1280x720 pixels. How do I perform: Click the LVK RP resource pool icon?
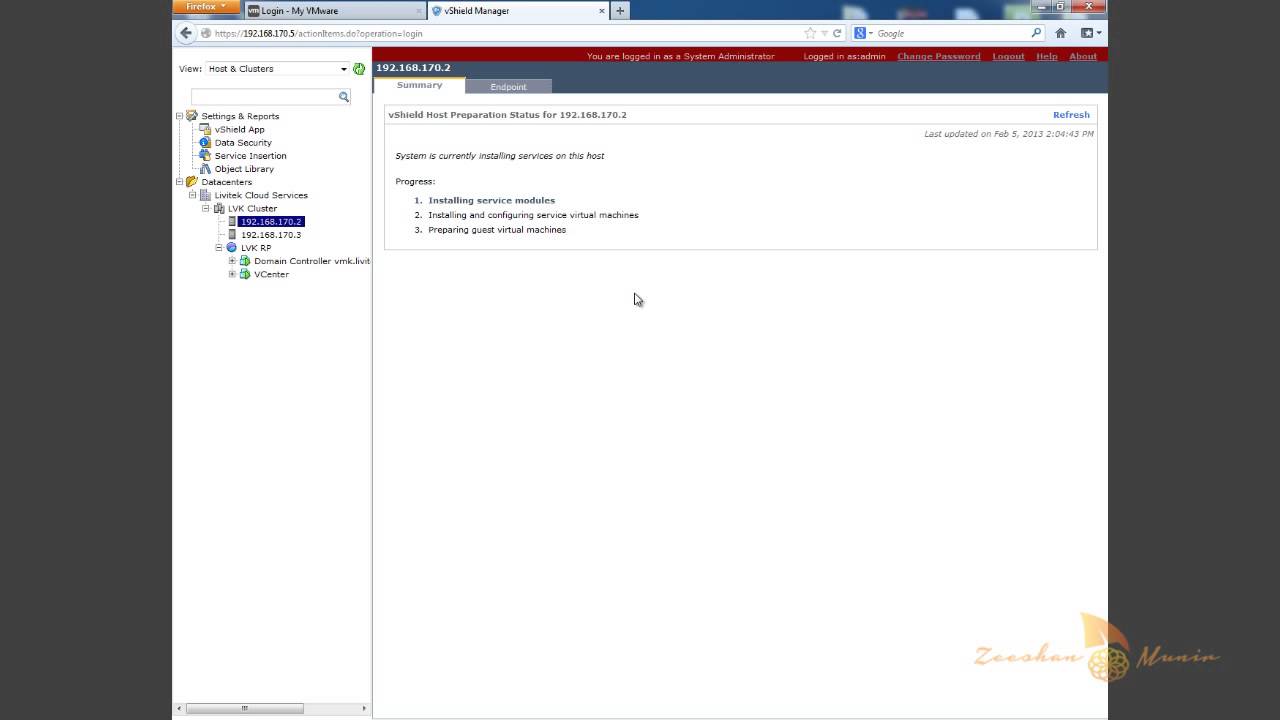coord(232,248)
